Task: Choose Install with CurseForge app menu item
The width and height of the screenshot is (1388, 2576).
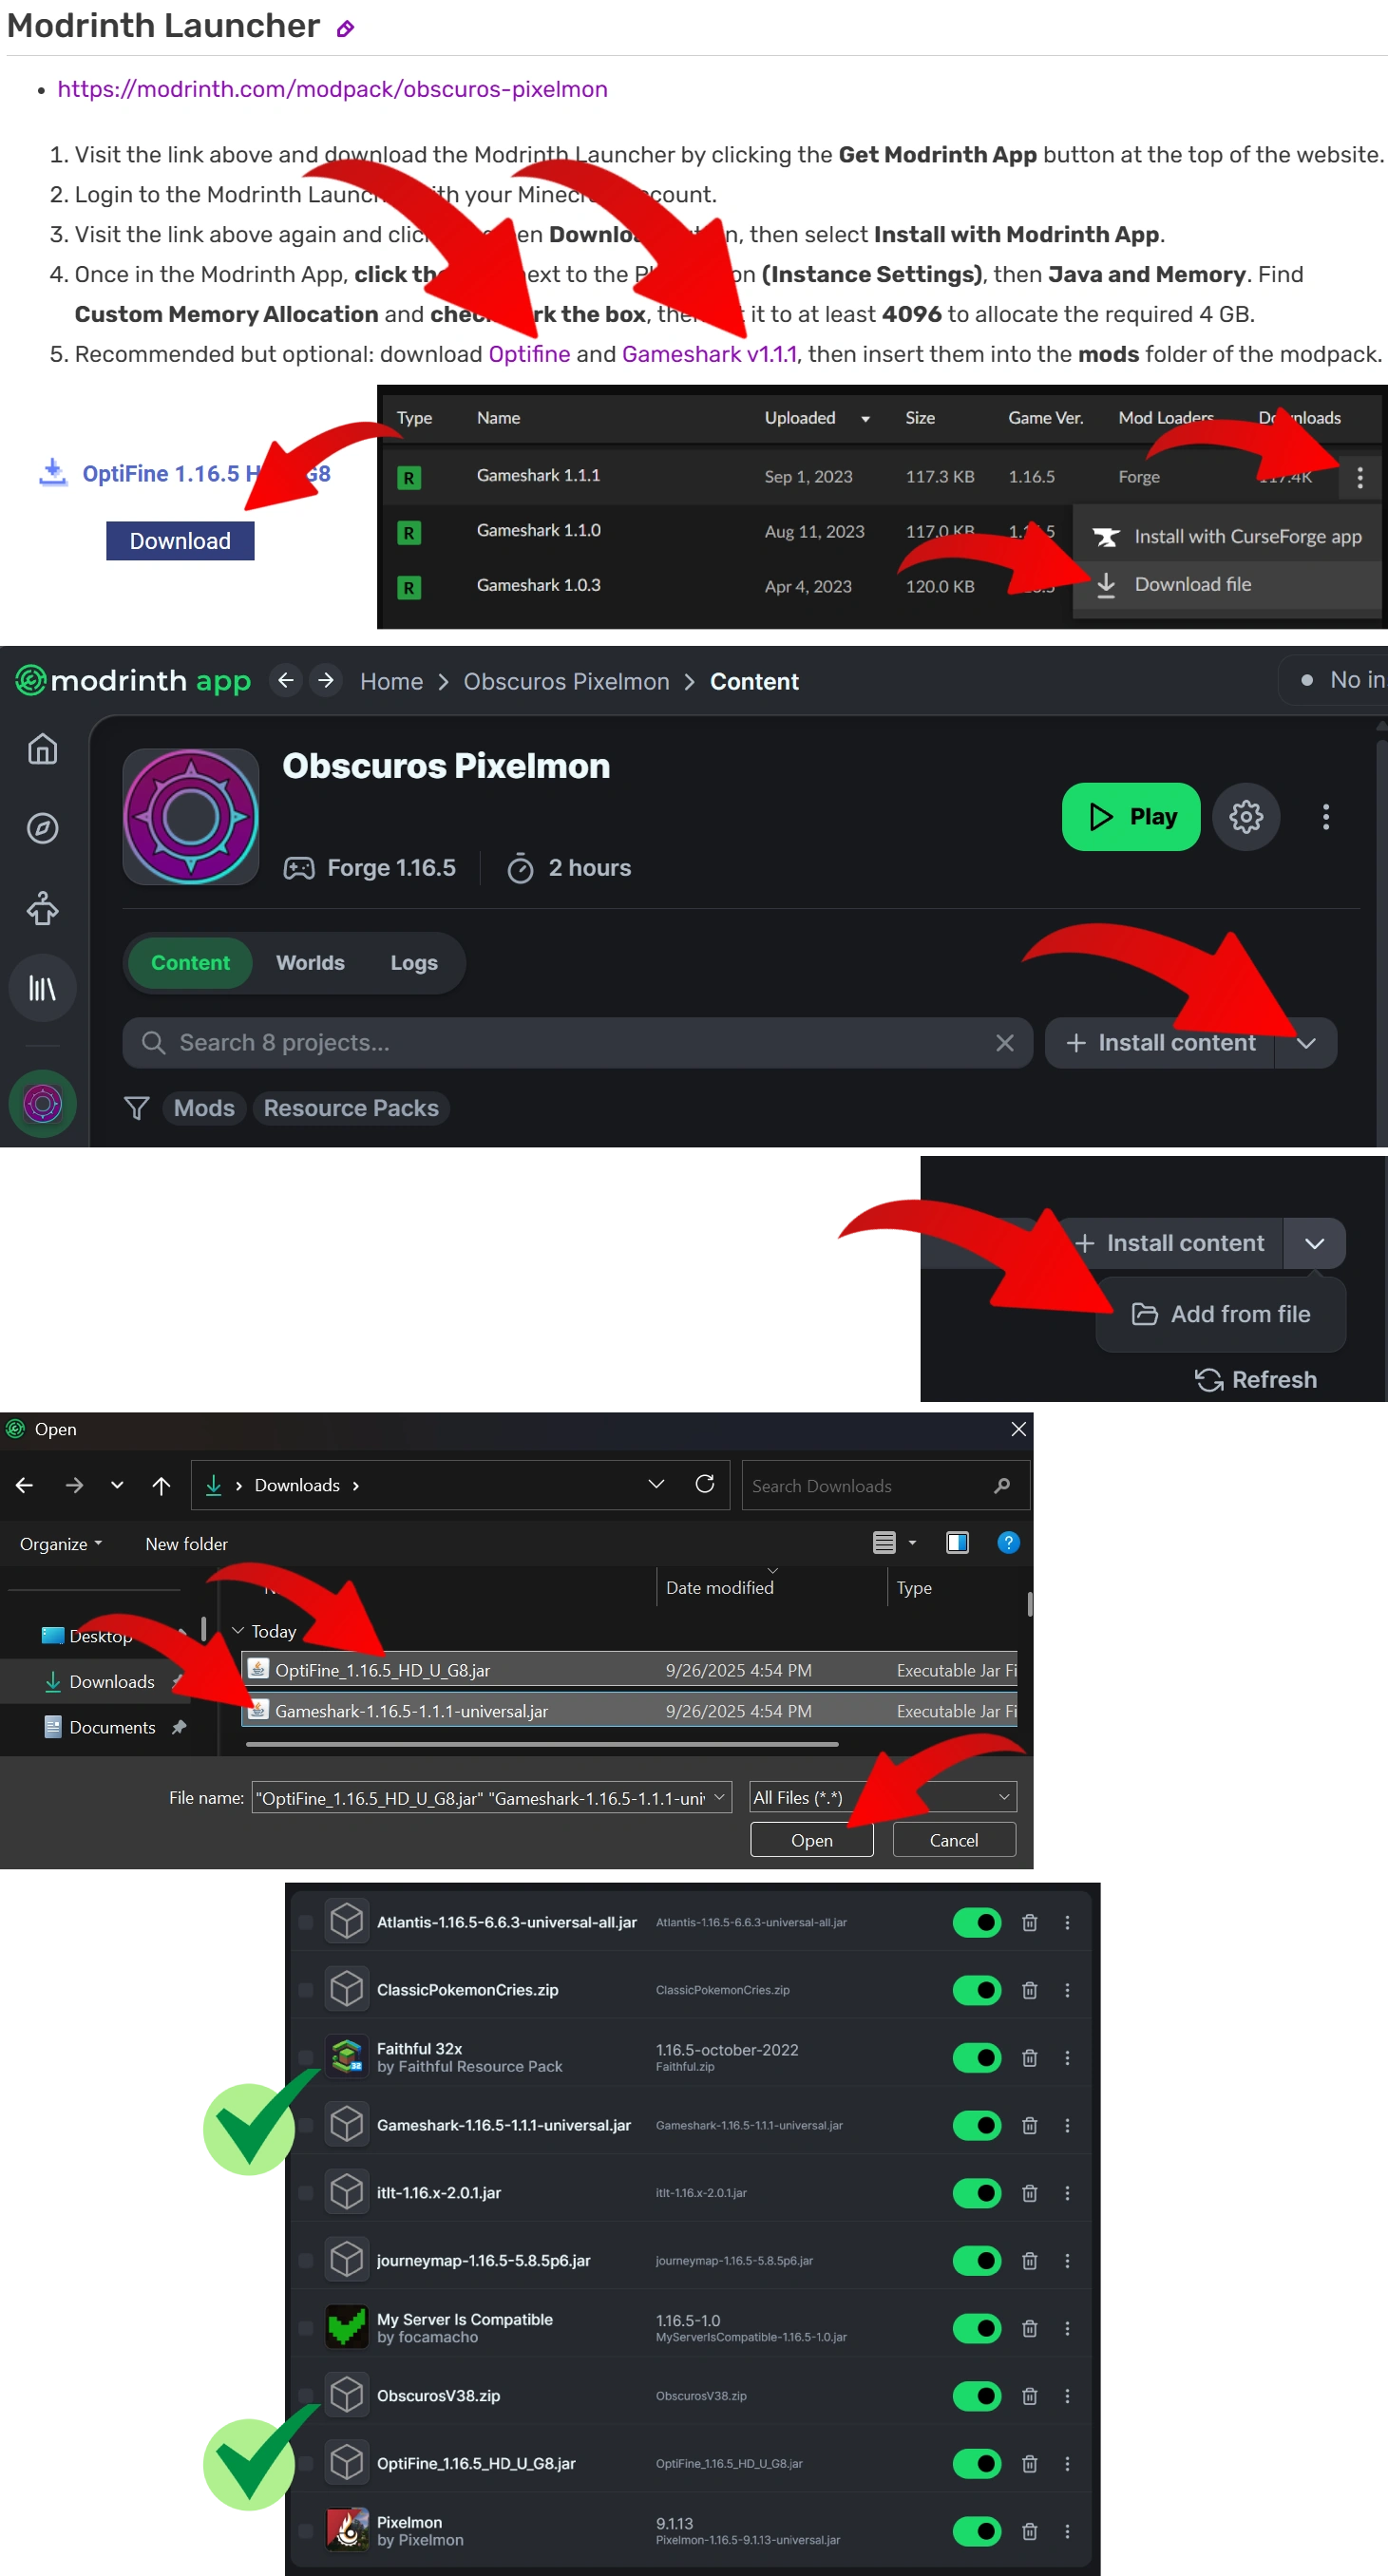Action: pos(1229,537)
